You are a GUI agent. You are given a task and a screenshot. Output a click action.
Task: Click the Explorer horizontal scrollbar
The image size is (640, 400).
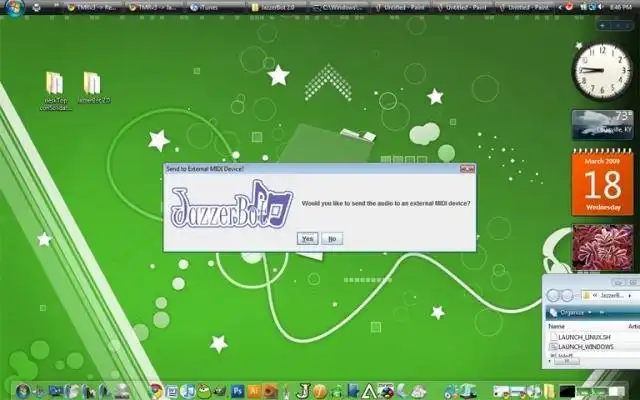coord(566,361)
